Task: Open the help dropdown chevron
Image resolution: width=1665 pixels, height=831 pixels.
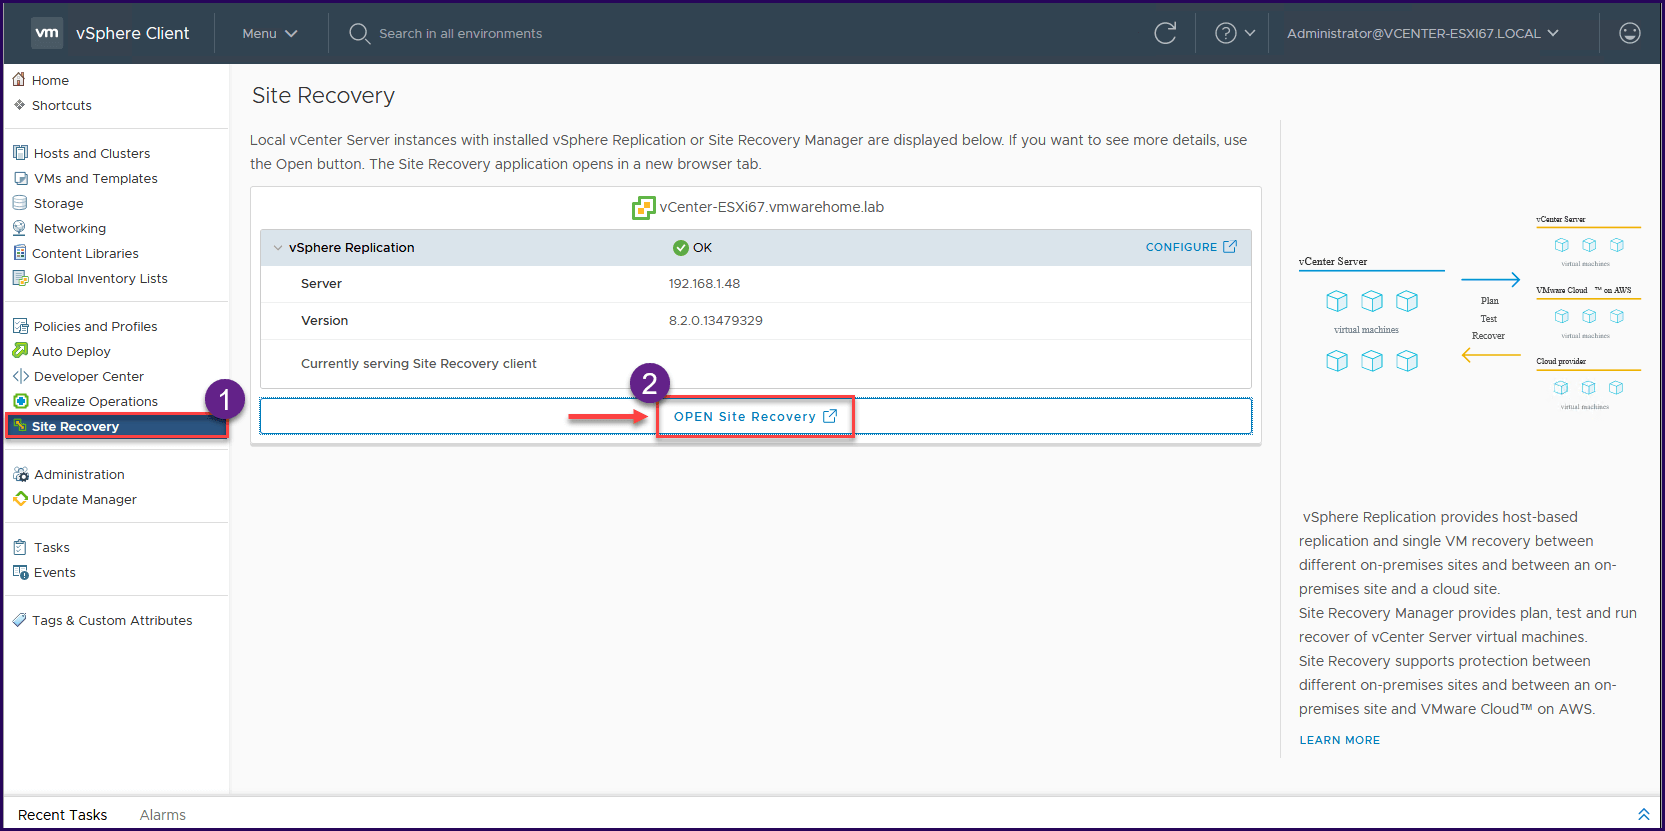Action: click(1249, 33)
